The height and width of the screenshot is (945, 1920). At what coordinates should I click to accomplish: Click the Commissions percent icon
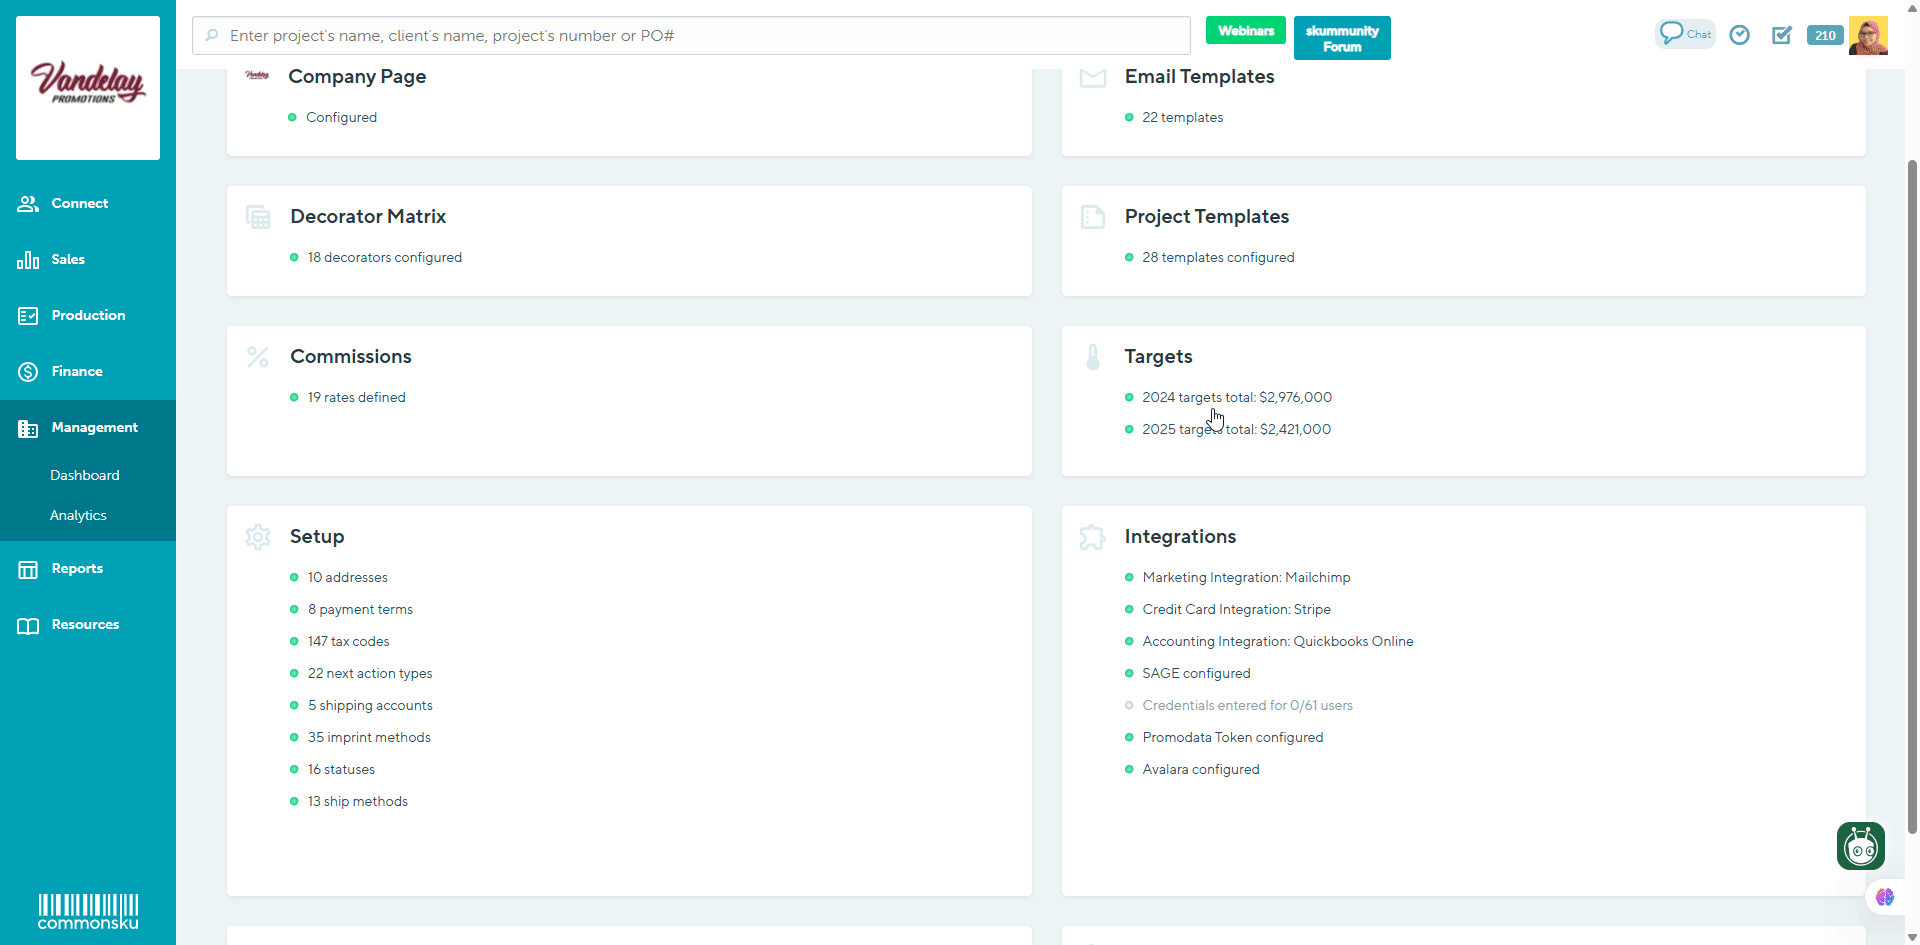pos(258,357)
